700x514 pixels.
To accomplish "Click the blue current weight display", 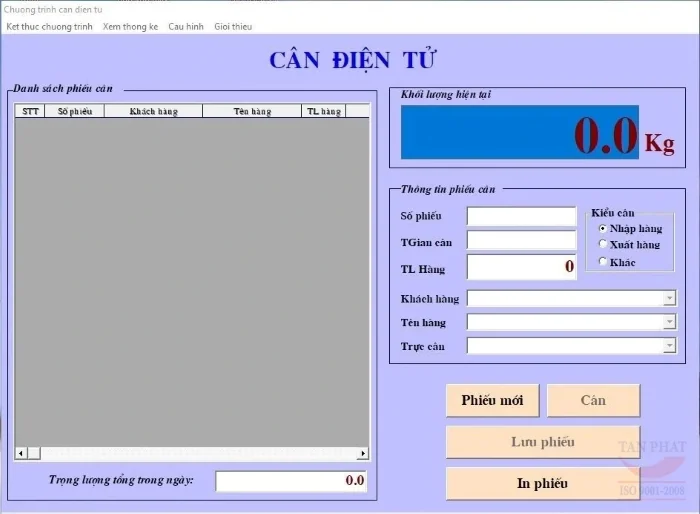I will tap(520, 132).
